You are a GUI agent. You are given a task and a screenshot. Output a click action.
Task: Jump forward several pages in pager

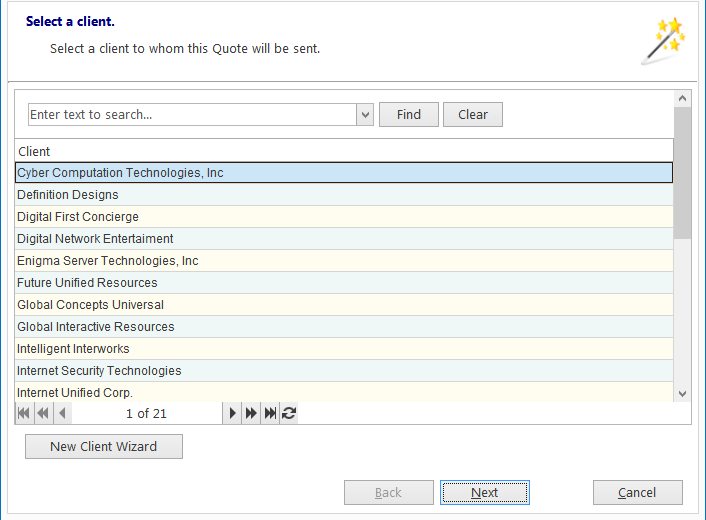tap(251, 413)
